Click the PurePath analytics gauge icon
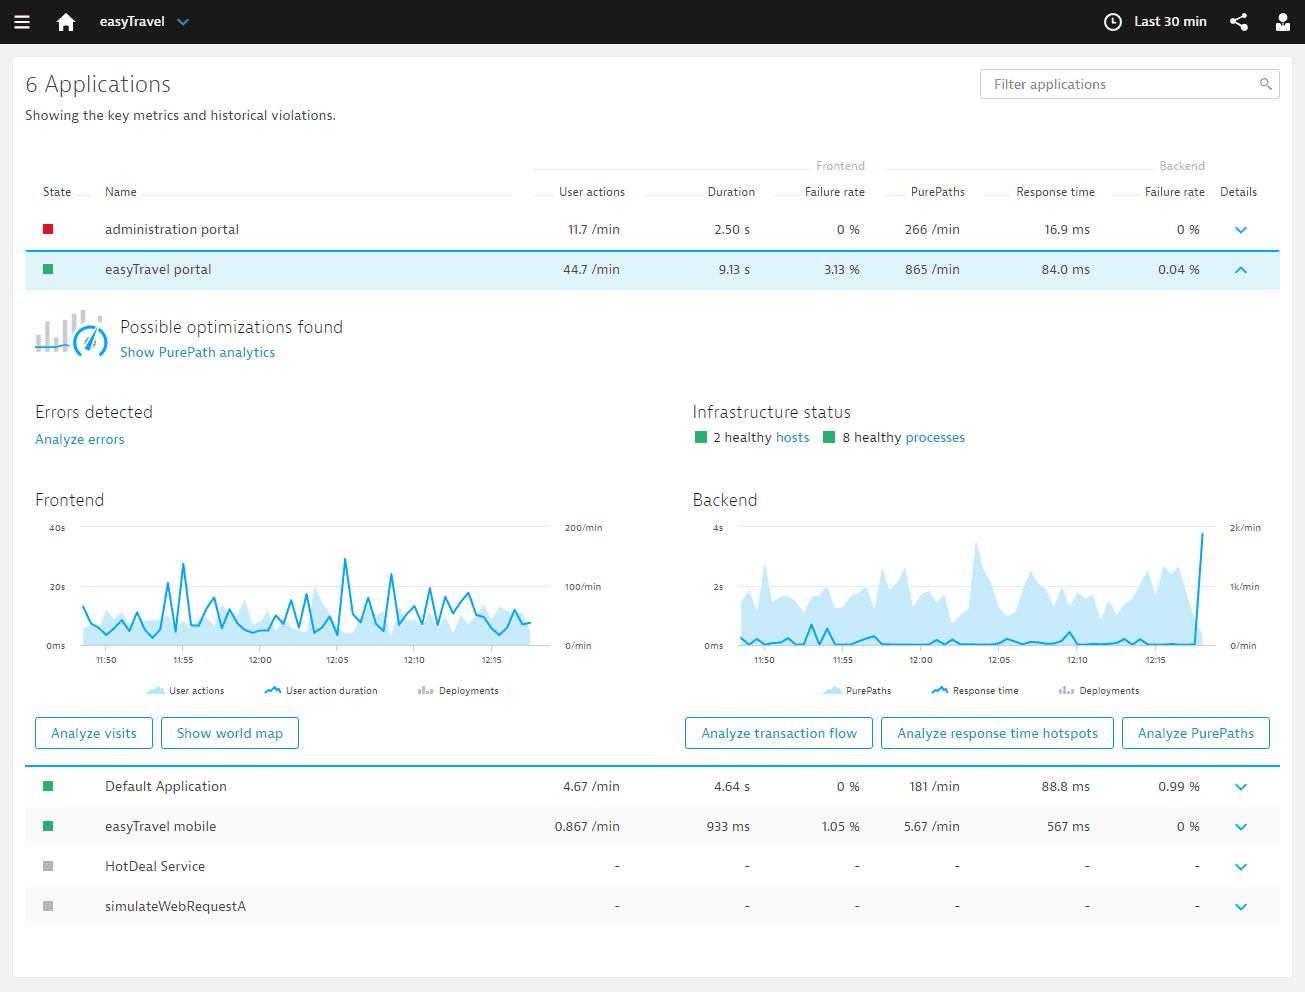The image size is (1305, 992). [71, 333]
